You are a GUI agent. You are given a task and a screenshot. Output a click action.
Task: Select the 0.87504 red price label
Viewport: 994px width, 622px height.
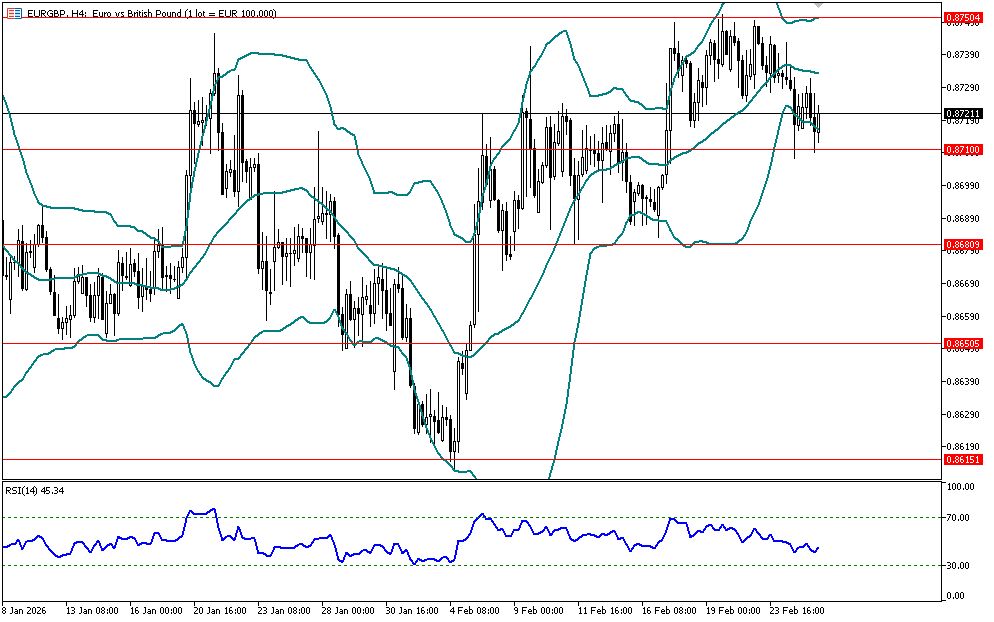click(x=961, y=17)
